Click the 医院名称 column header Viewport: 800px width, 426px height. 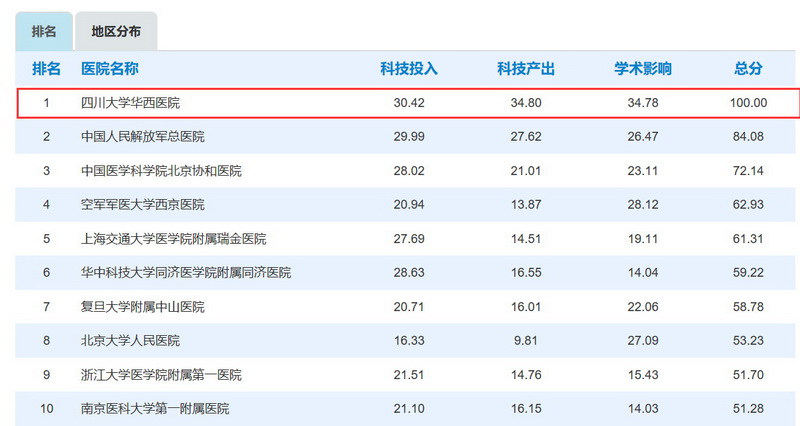click(x=110, y=68)
